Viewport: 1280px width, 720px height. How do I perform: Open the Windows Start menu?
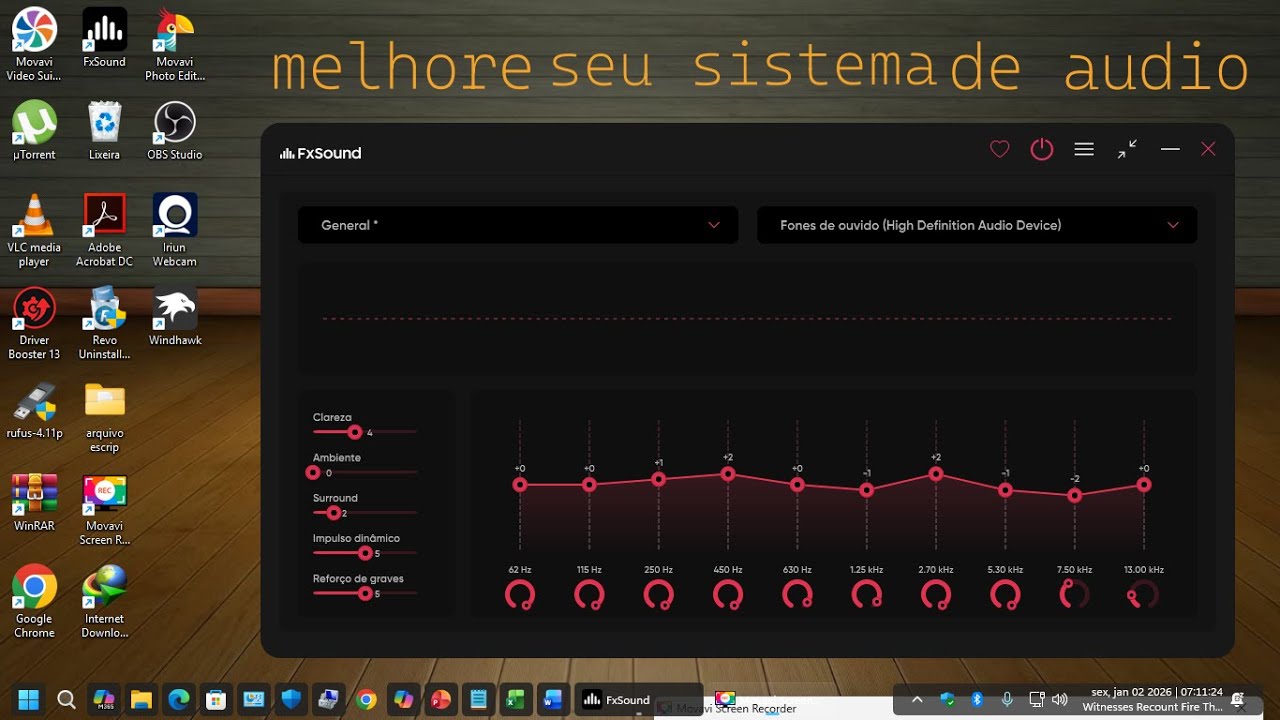(29, 699)
